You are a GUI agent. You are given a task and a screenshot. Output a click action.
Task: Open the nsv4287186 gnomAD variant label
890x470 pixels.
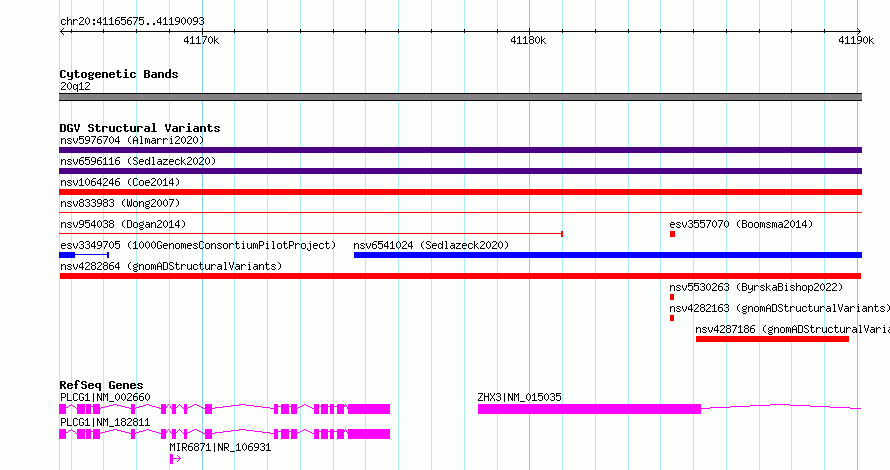[x=792, y=329]
